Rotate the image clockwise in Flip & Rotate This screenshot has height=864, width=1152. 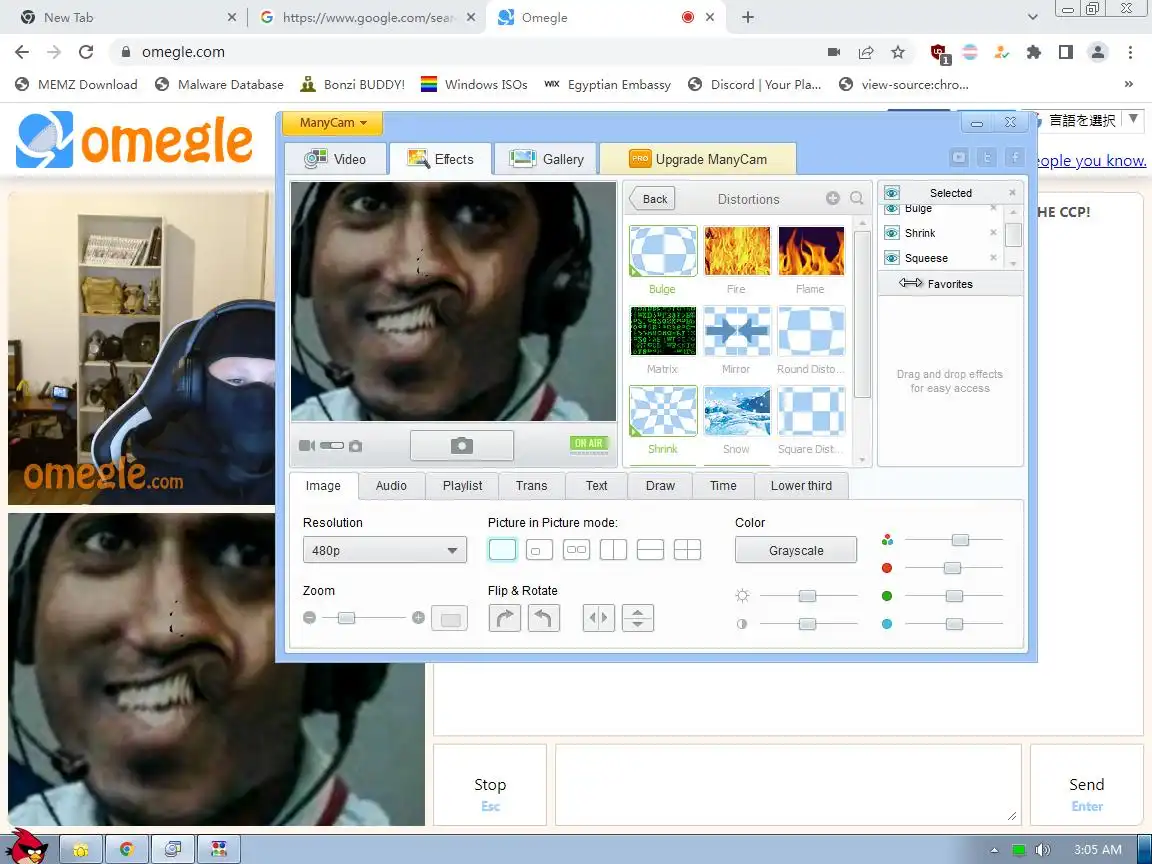[x=505, y=618]
